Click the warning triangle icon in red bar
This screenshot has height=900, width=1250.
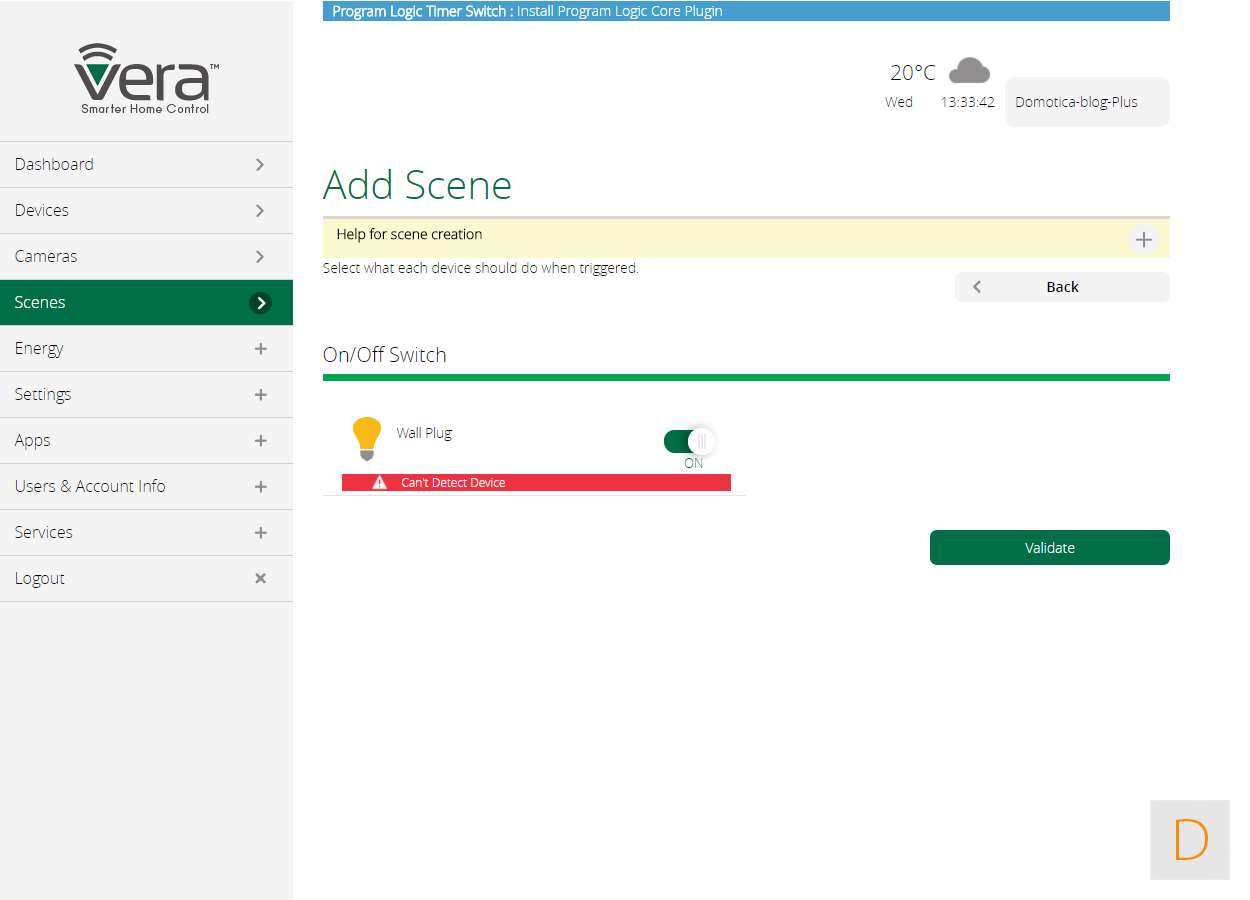pos(379,483)
